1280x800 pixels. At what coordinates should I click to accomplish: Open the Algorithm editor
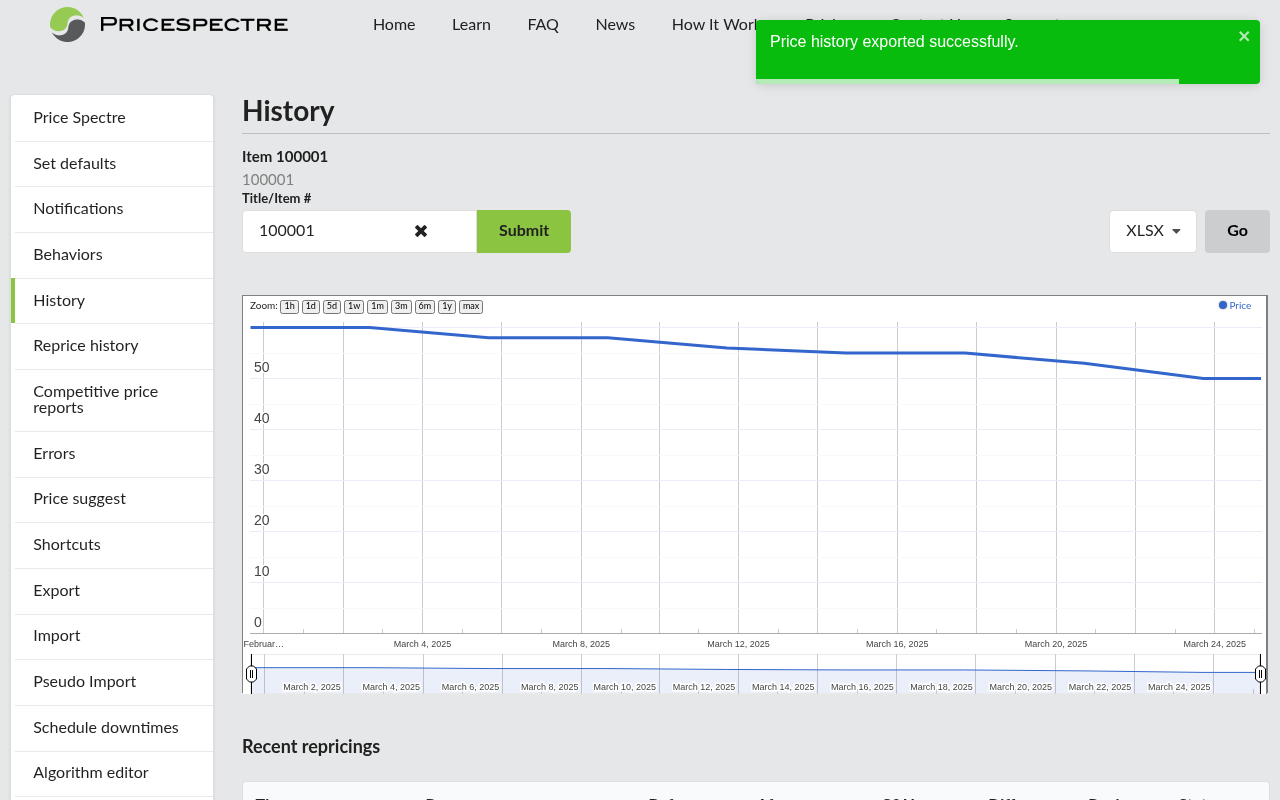[91, 773]
